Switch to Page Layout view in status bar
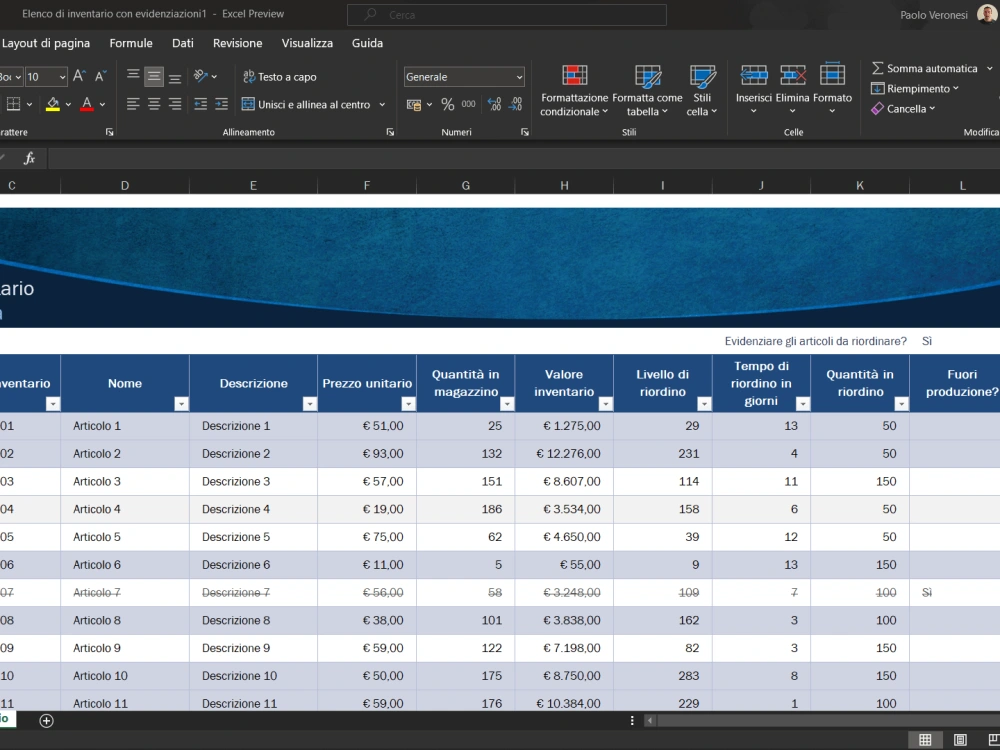This screenshot has width=1000, height=750. [960, 740]
